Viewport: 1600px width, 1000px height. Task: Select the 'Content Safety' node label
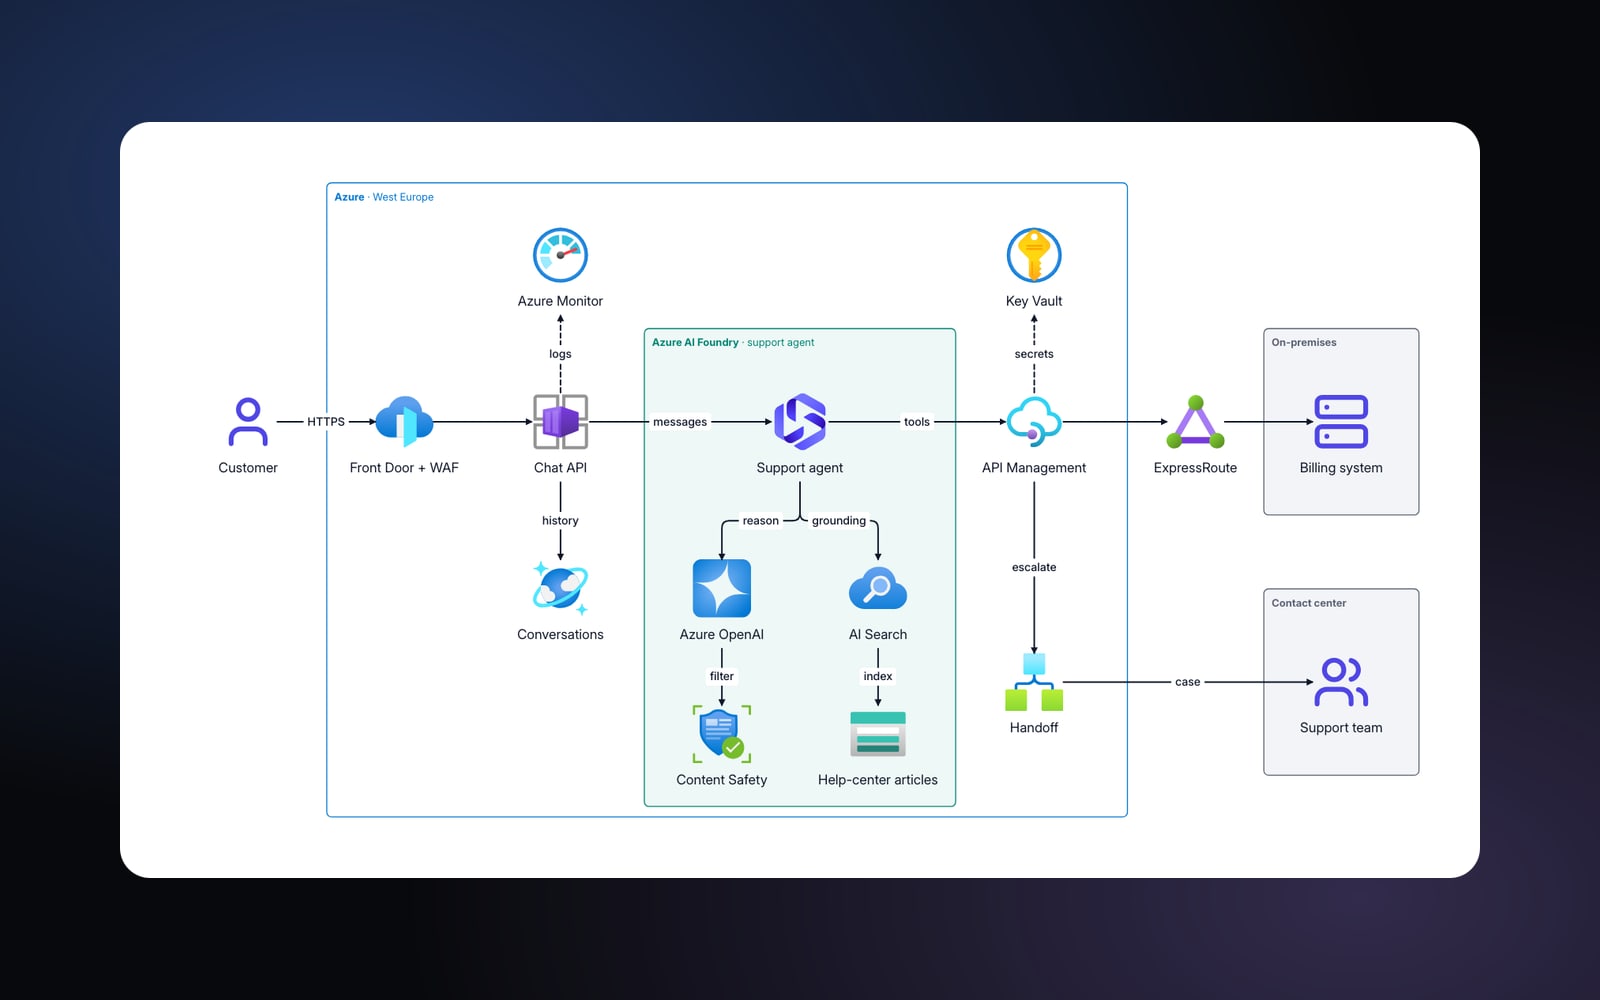pyautogui.click(x=722, y=780)
